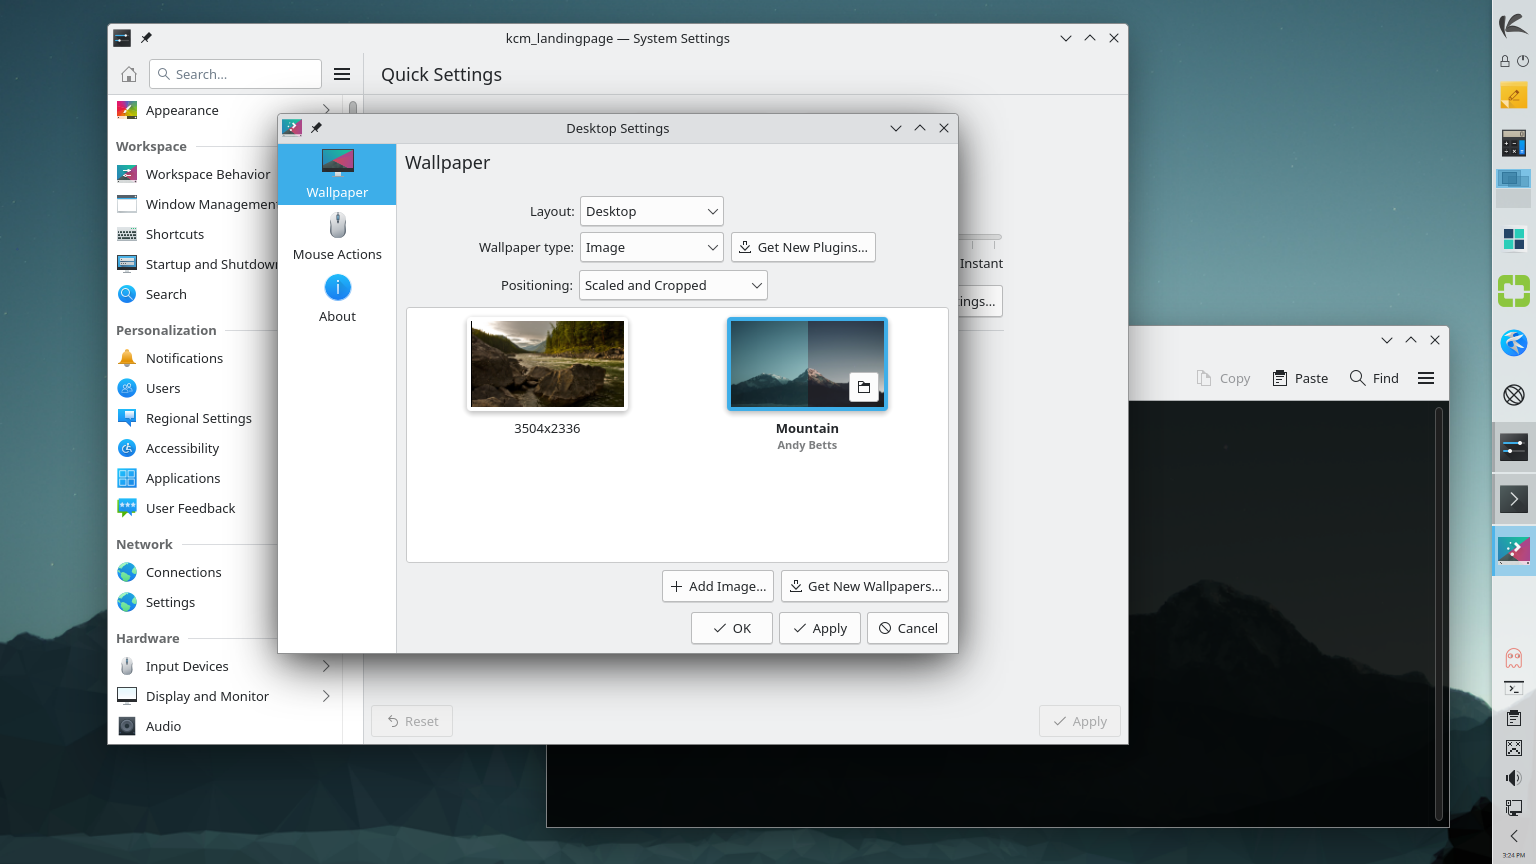The height and width of the screenshot is (864, 1536).
Task: Expand the Input Devices category
Action: coord(326,666)
